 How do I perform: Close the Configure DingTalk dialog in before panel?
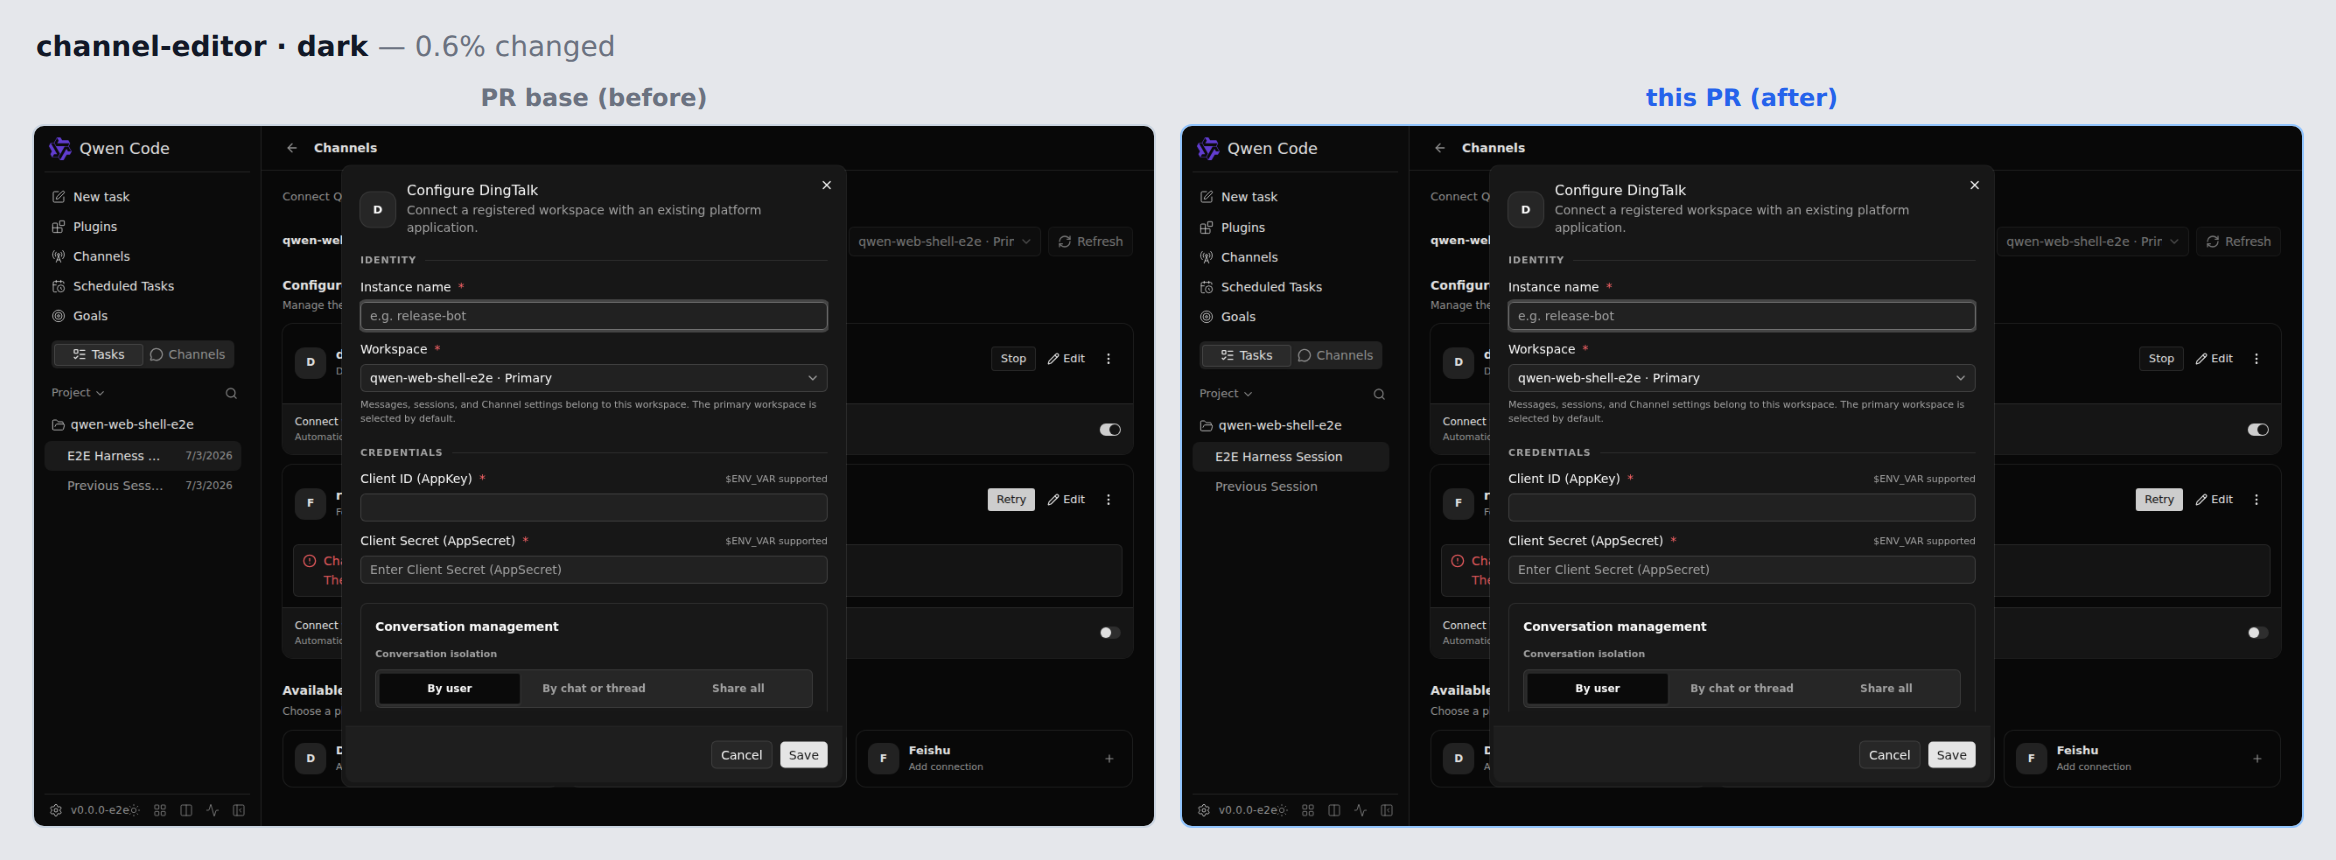(x=827, y=185)
